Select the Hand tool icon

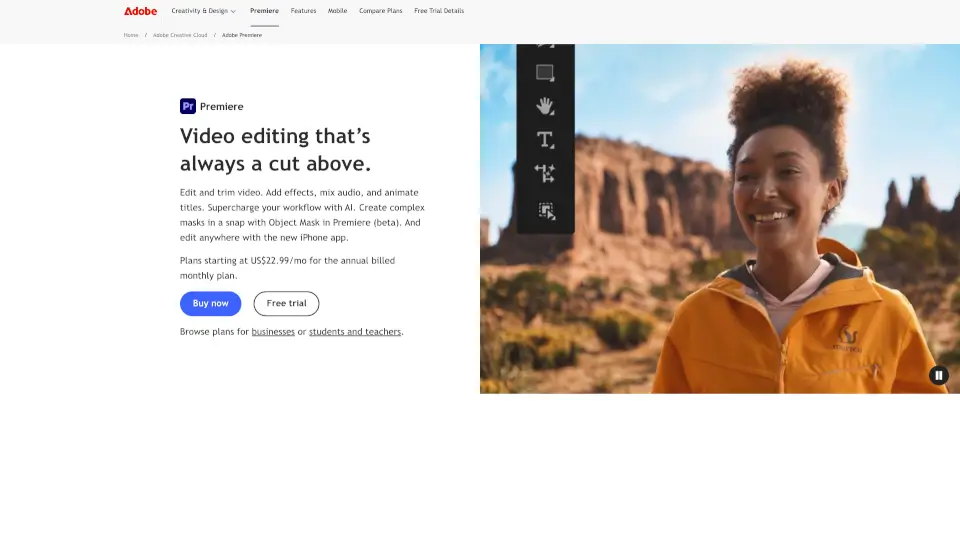coord(545,106)
